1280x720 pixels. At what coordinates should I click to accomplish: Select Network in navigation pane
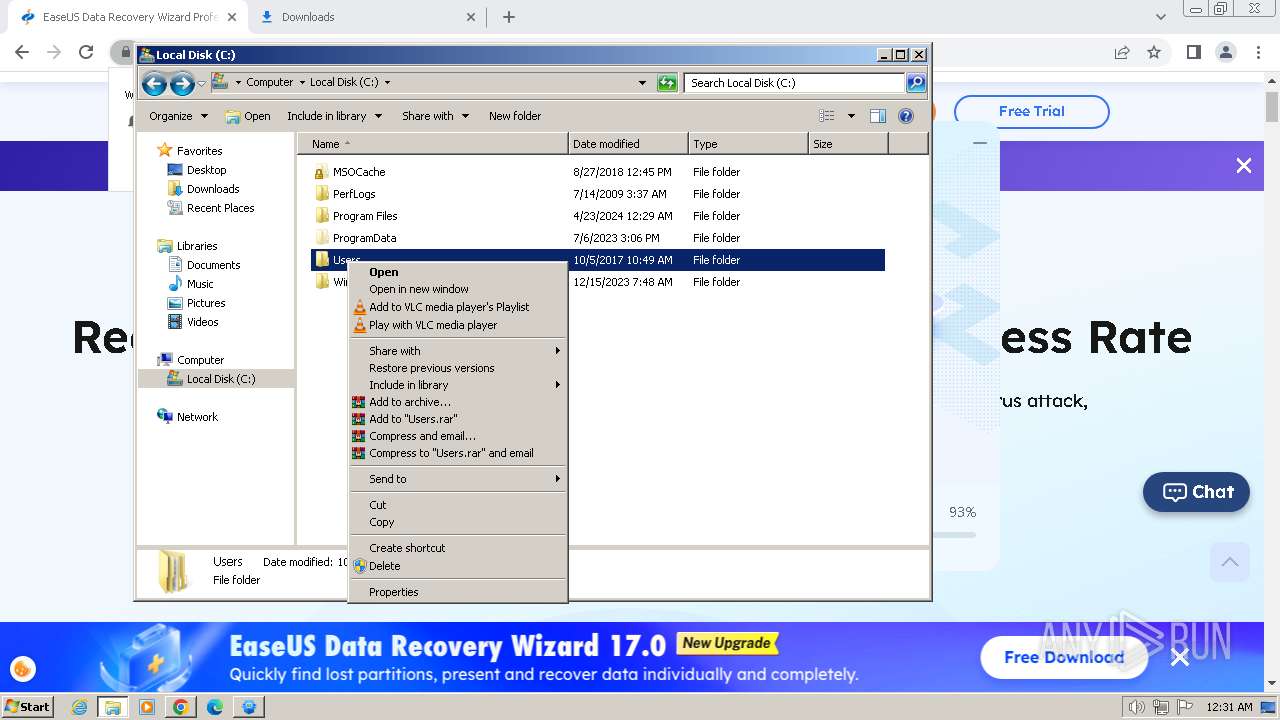(197, 417)
